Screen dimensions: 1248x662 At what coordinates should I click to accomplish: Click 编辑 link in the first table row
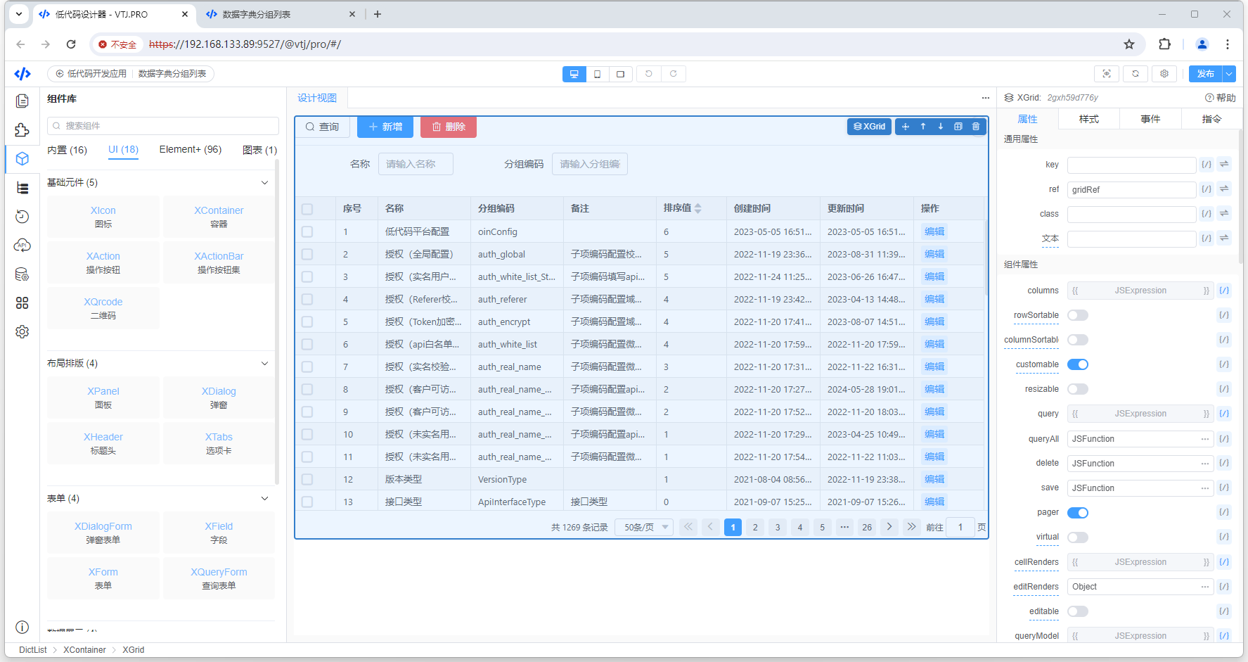tap(933, 232)
